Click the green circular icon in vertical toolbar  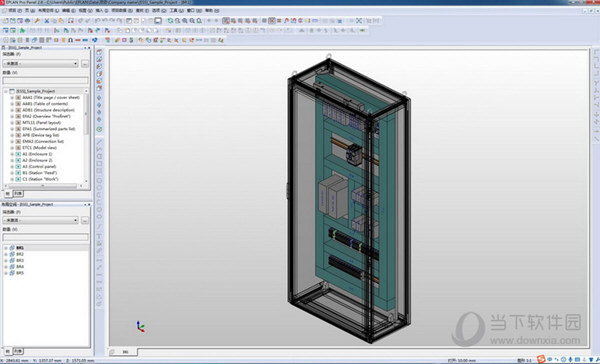coord(99,129)
